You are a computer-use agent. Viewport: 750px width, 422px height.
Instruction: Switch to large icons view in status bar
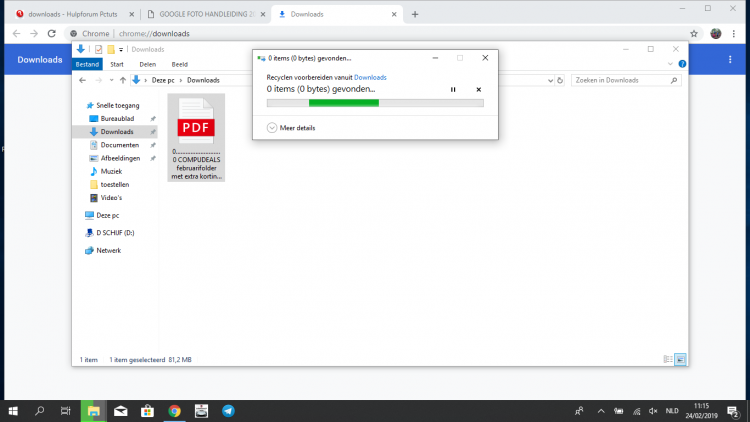tap(680, 359)
